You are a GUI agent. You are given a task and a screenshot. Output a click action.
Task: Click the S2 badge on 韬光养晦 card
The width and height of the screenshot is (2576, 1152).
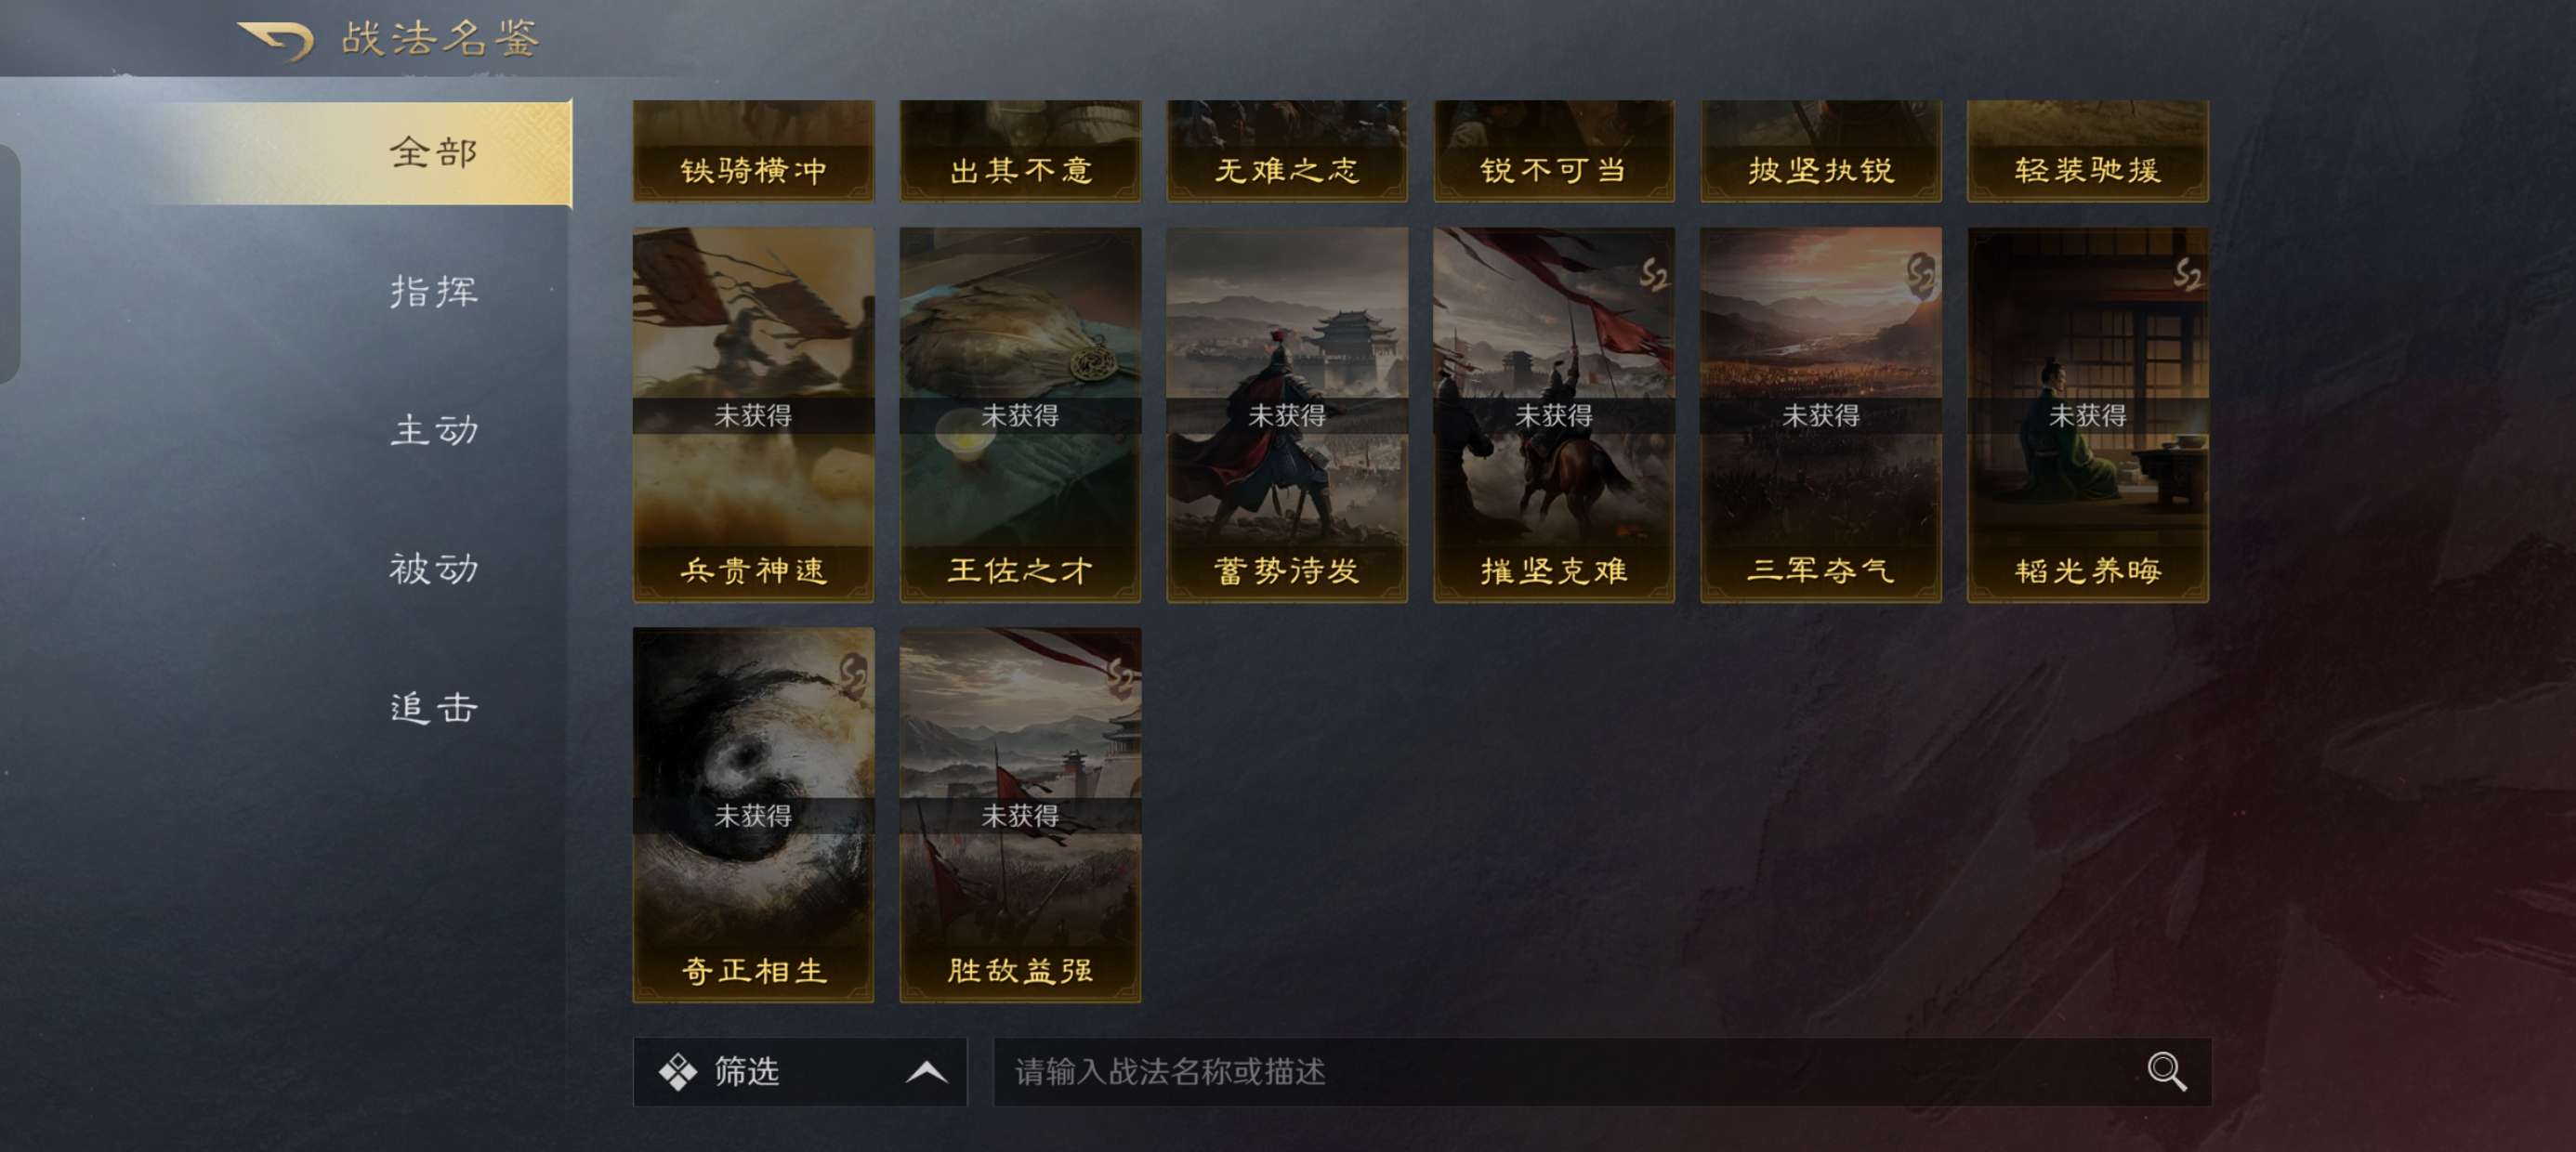pyautogui.click(x=2187, y=274)
